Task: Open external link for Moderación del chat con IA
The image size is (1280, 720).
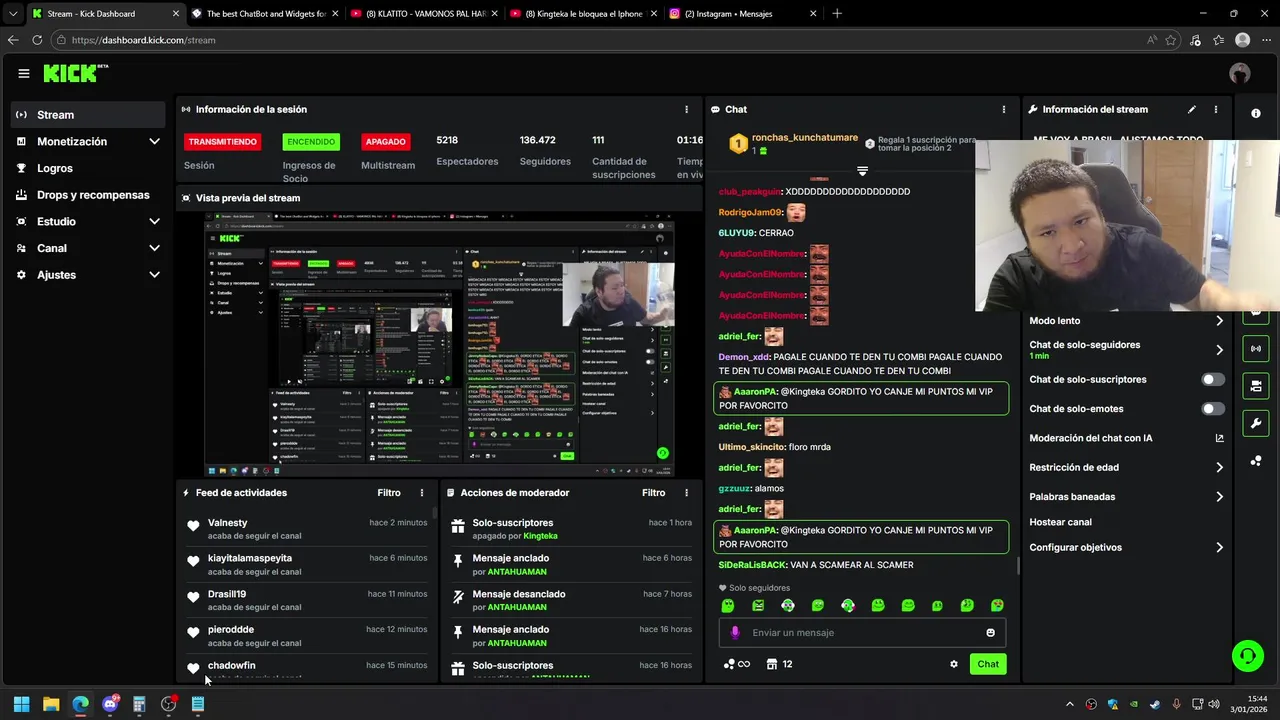Action: [x=1219, y=438]
